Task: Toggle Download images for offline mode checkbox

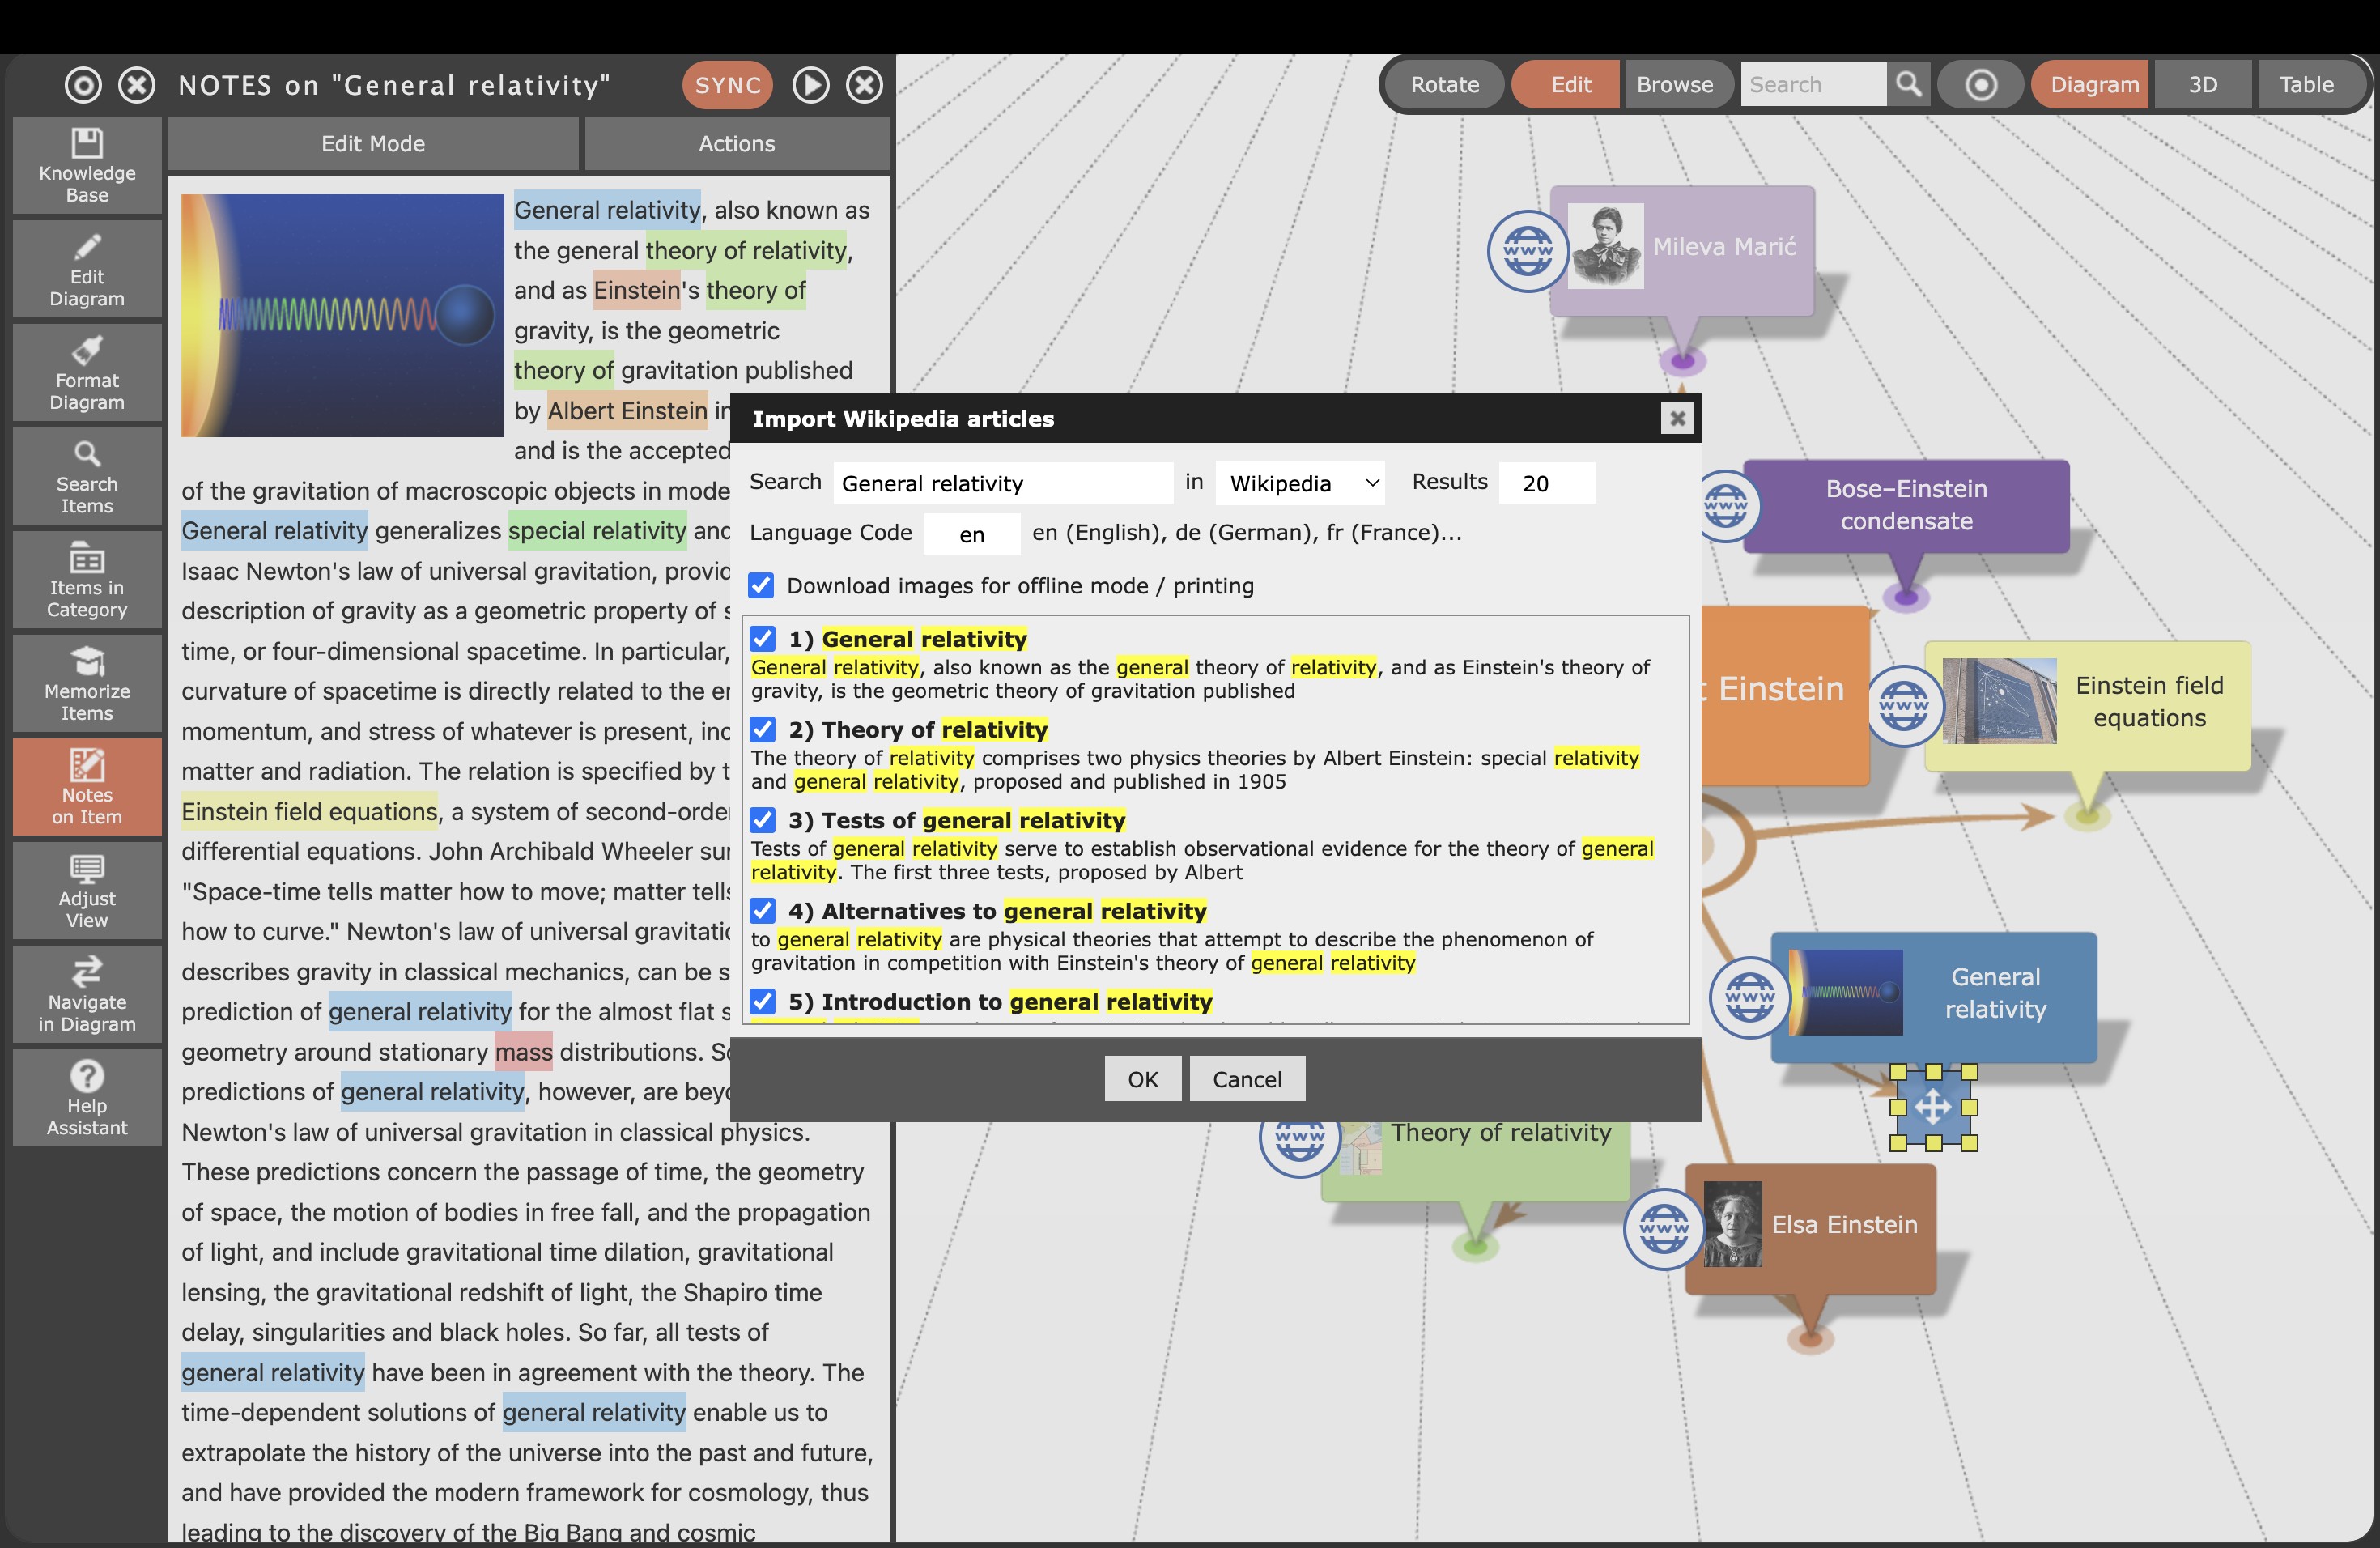Action: pos(762,585)
